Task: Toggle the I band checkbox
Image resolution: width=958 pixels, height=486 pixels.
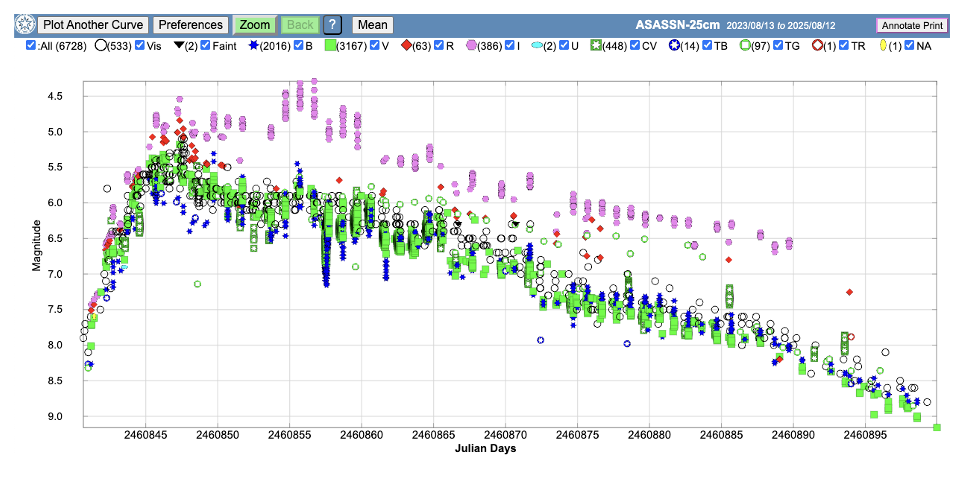Action: [510, 46]
